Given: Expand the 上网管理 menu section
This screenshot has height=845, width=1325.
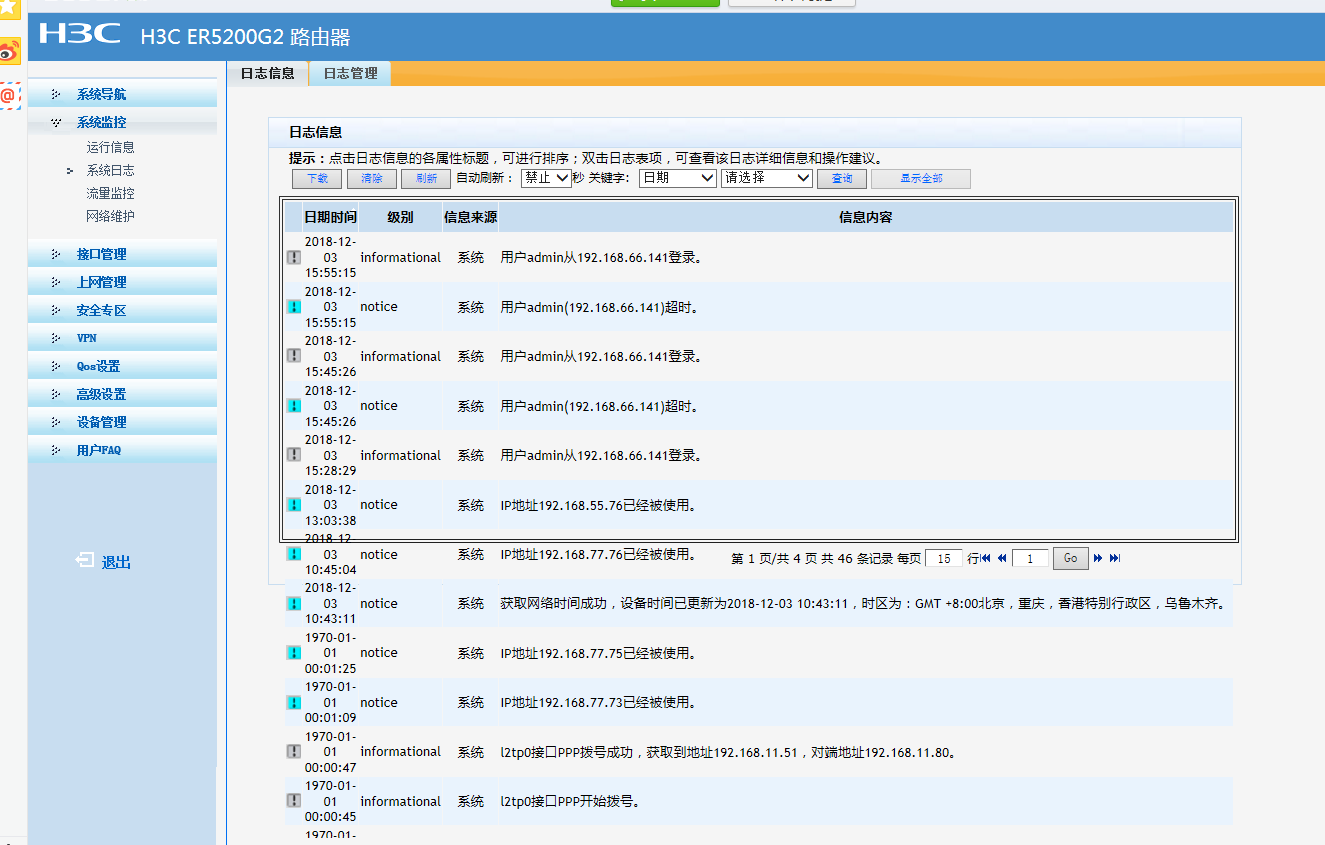Looking at the screenshot, I should pos(122,282).
